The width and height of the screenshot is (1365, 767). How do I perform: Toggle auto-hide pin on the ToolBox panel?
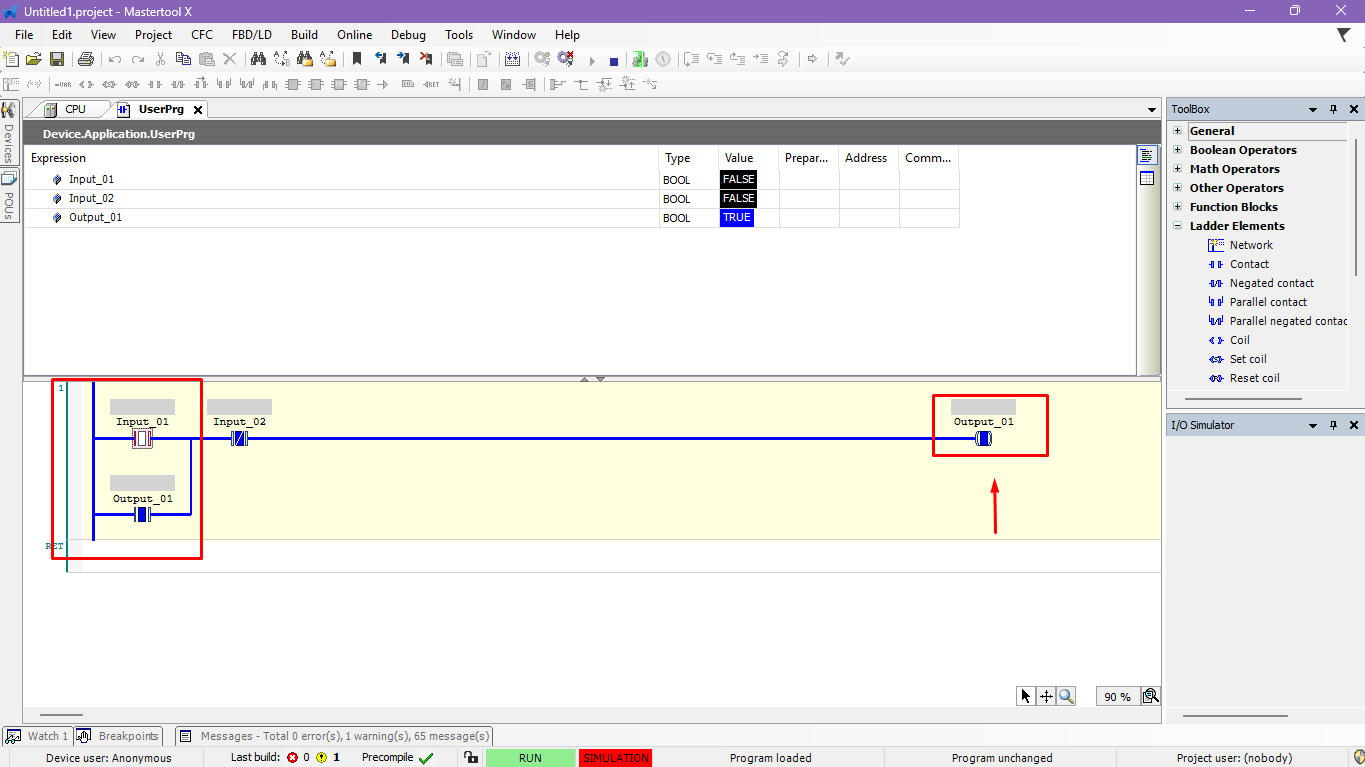[1333, 109]
